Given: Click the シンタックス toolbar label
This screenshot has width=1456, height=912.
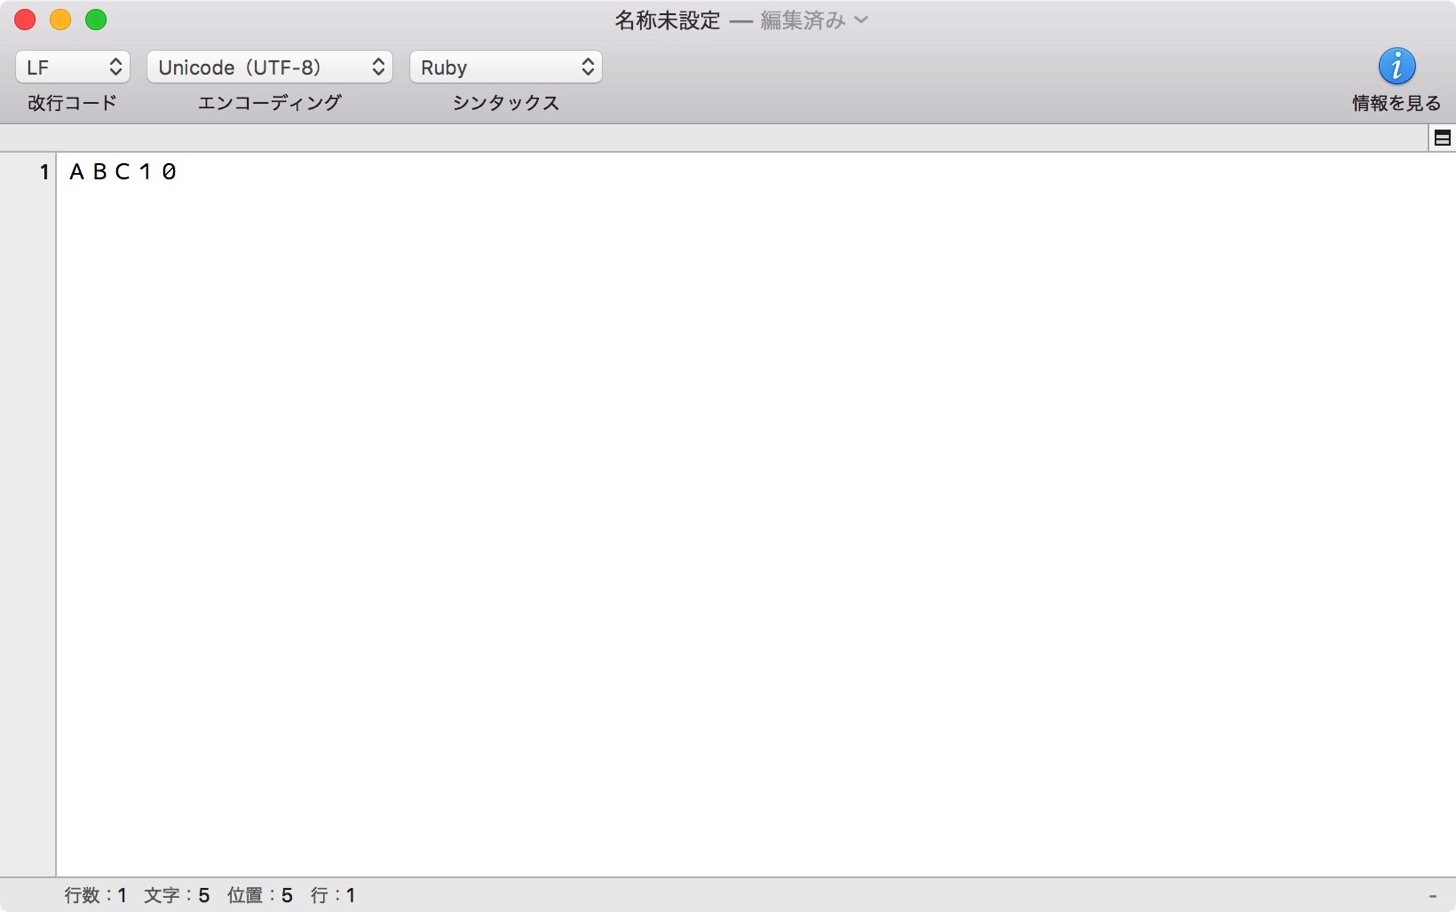Looking at the screenshot, I should click(x=506, y=103).
